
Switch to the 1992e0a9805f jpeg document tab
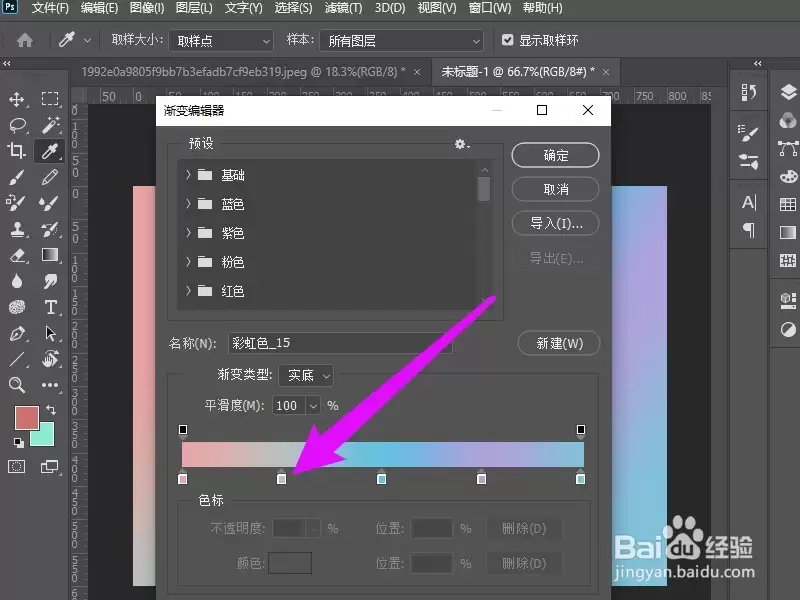pyautogui.click(x=243, y=72)
